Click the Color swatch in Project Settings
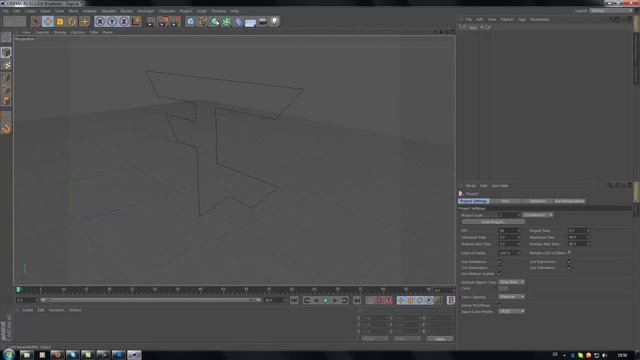640x360 pixels. [x=503, y=289]
